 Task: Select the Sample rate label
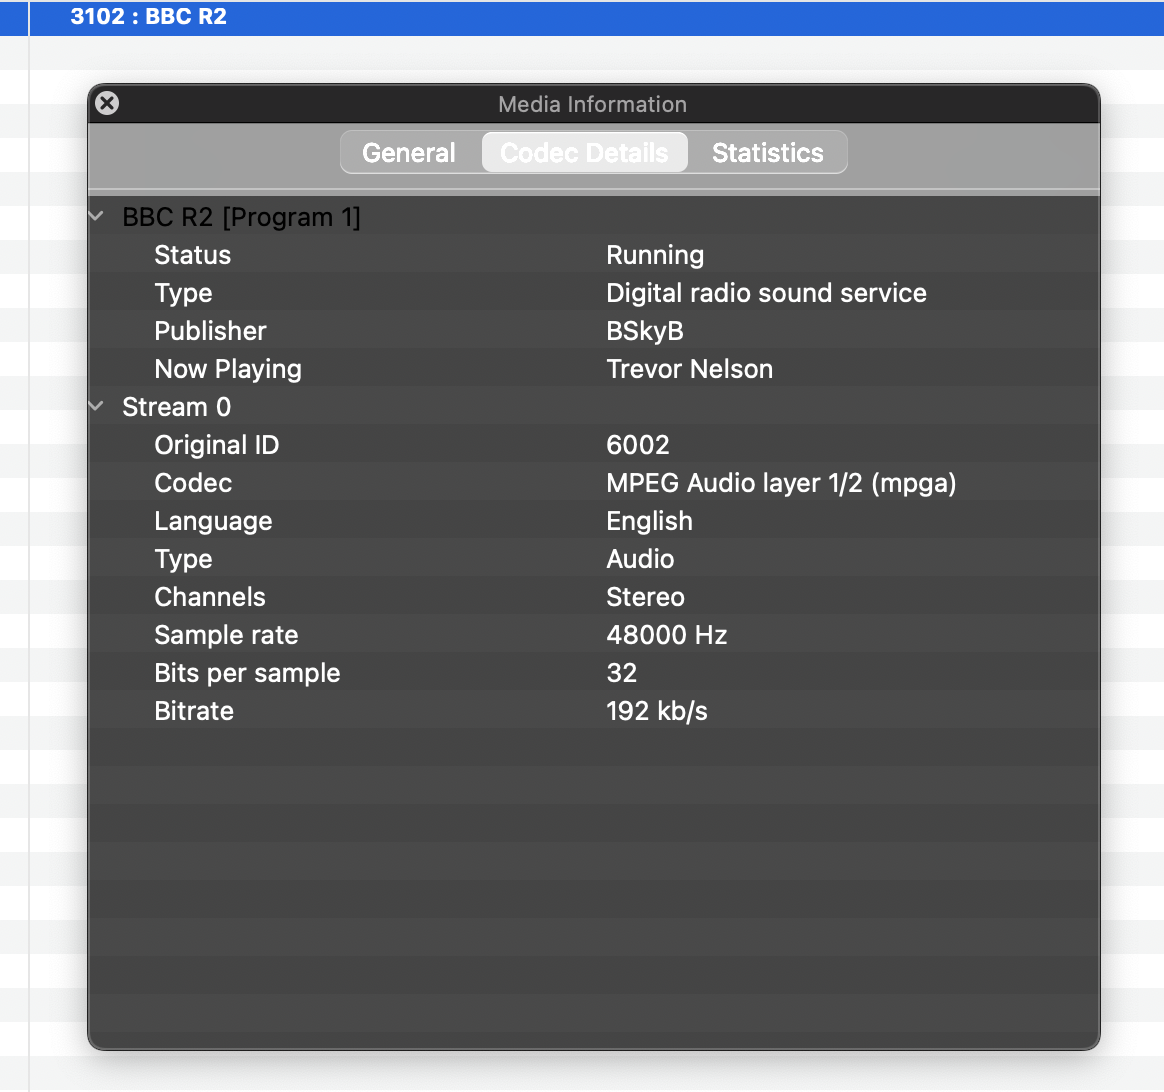[x=226, y=635]
